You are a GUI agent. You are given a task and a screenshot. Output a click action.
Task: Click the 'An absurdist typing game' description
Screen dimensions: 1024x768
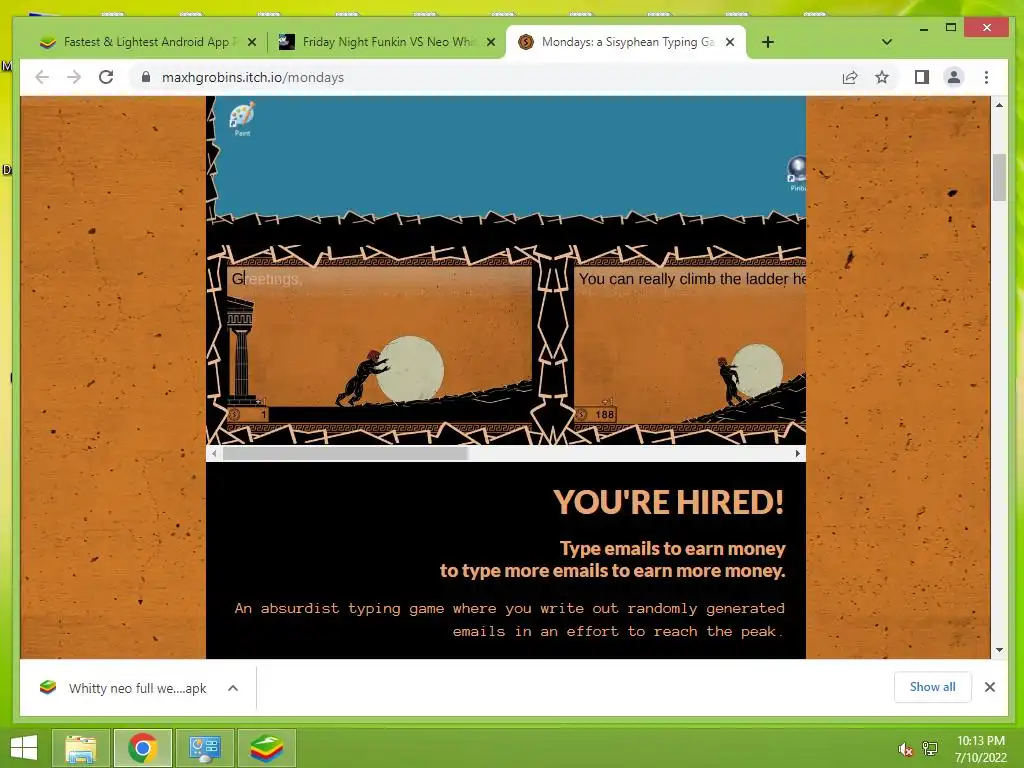pyautogui.click(x=509, y=620)
